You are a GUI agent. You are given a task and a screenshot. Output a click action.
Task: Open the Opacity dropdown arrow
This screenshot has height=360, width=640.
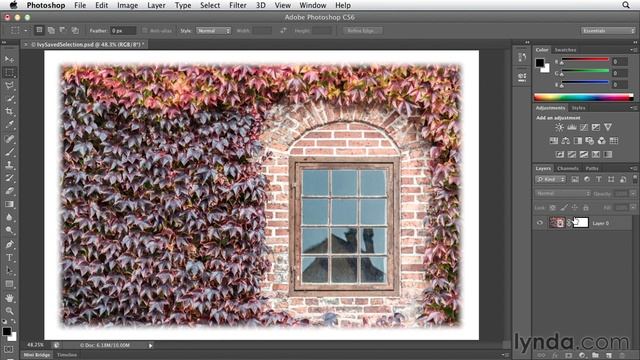633,193
